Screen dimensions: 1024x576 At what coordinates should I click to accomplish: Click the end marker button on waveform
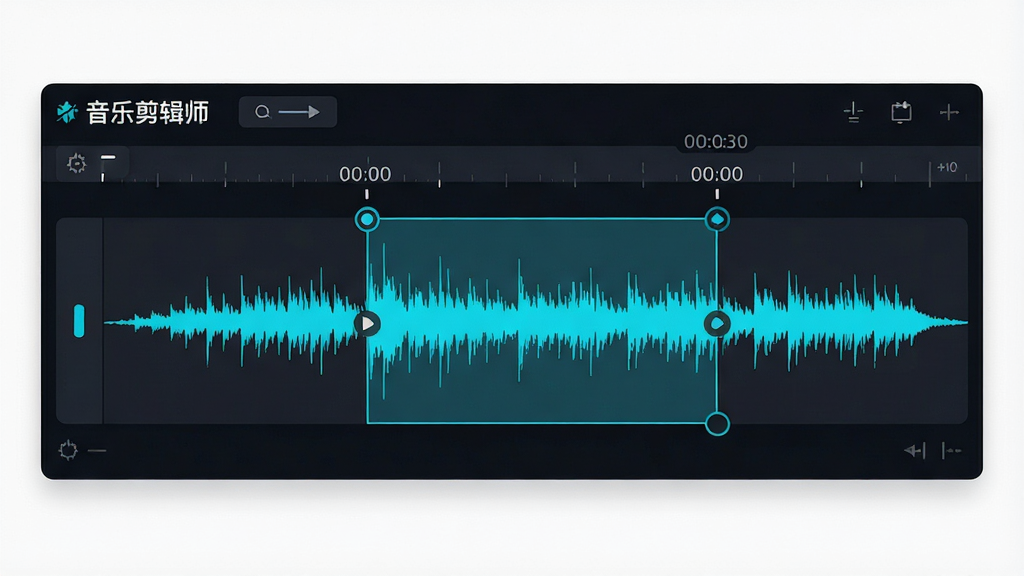point(717,324)
